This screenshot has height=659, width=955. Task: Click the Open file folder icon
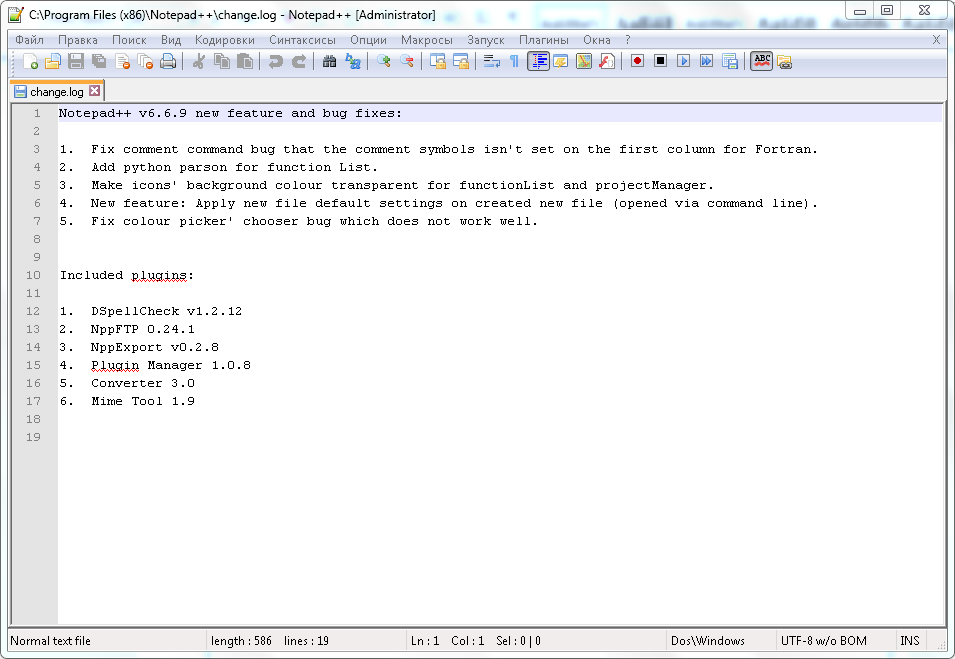click(53, 62)
